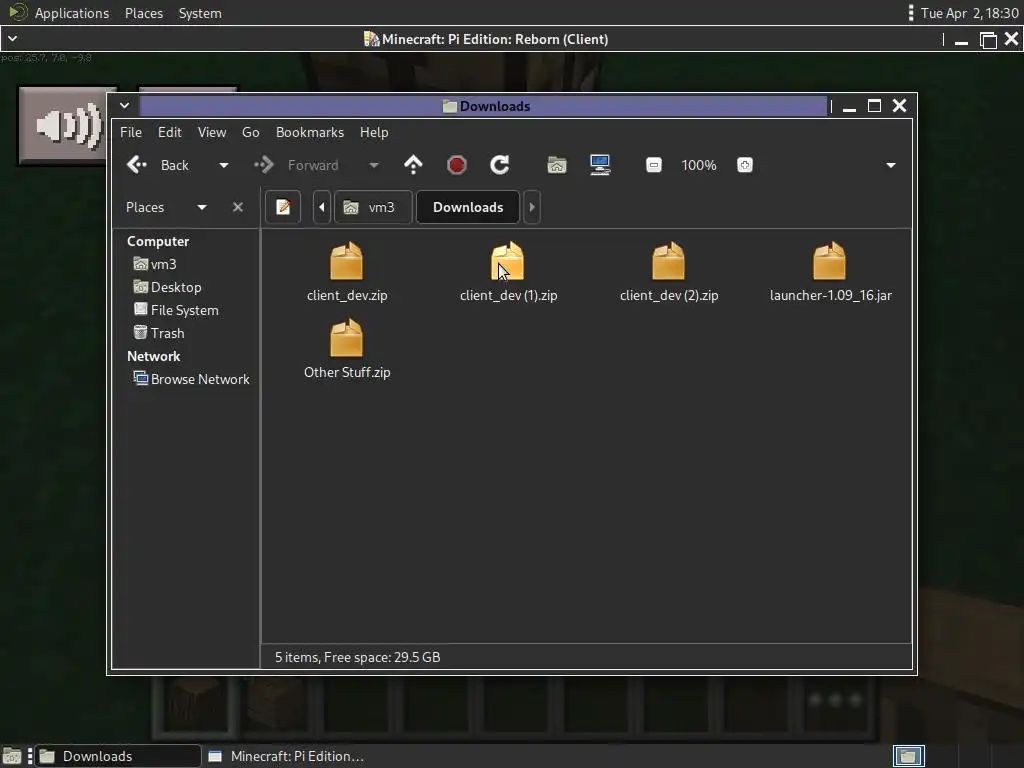1024x768 pixels.
Task: Open the Edit menu
Action: tap(169, 132)
